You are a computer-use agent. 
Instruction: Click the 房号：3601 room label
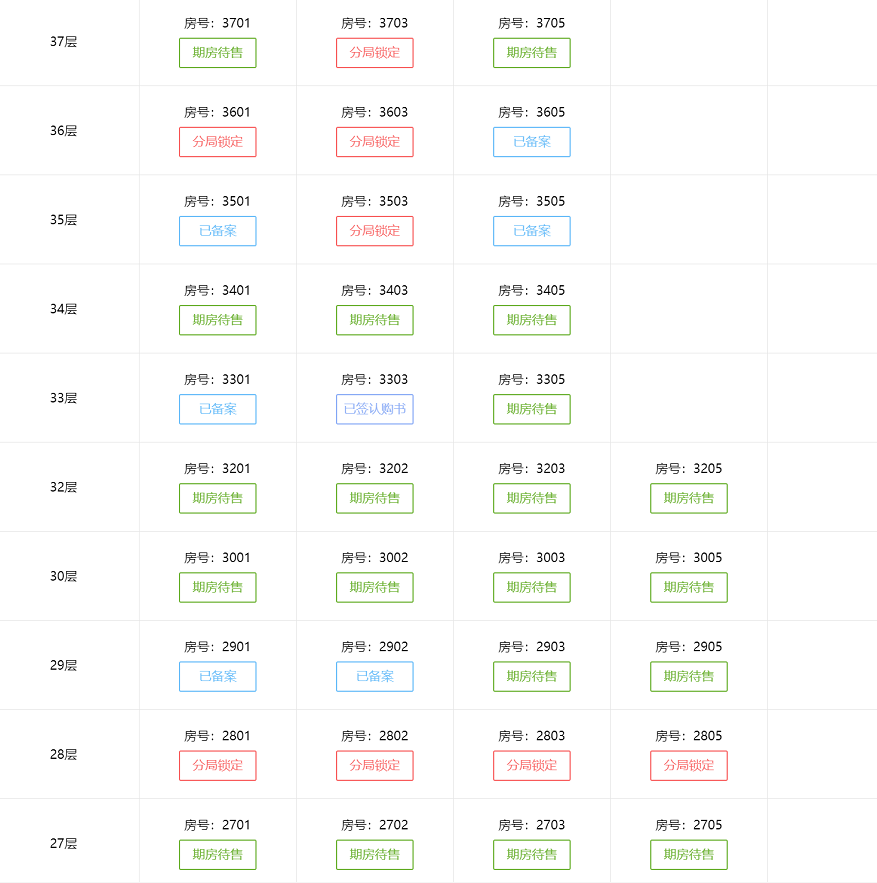(217, 112)
